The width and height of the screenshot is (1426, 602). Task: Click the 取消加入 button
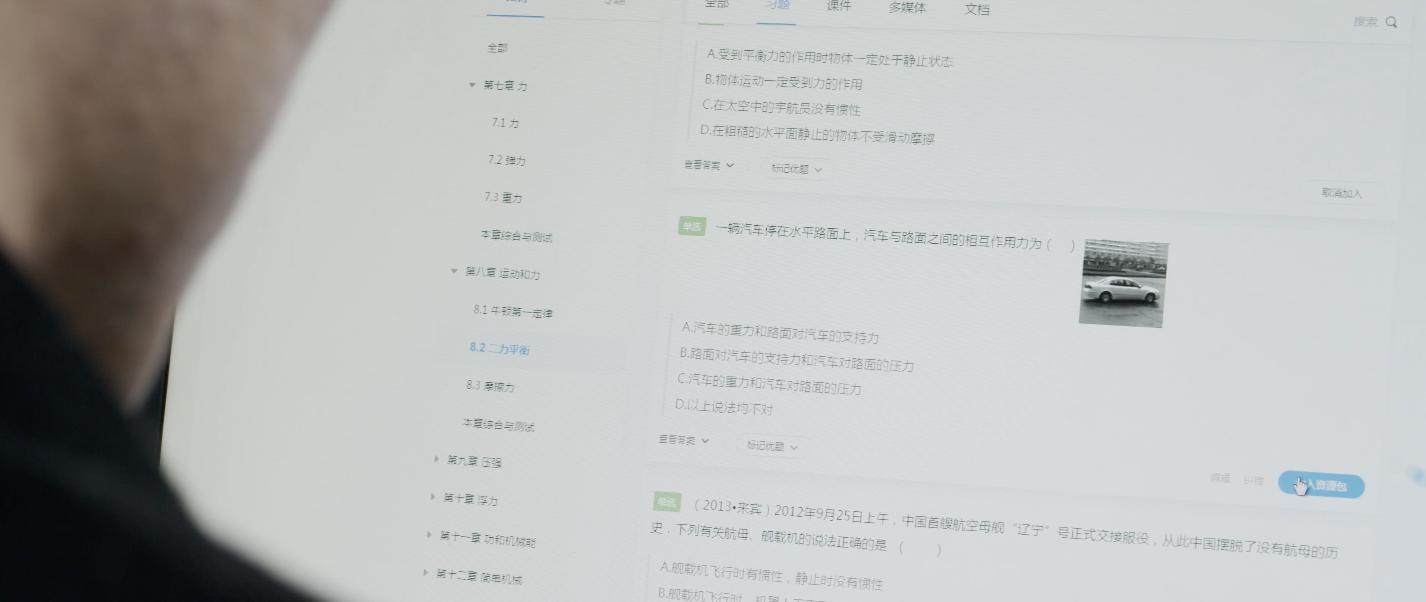click(x=1341, y=193)
